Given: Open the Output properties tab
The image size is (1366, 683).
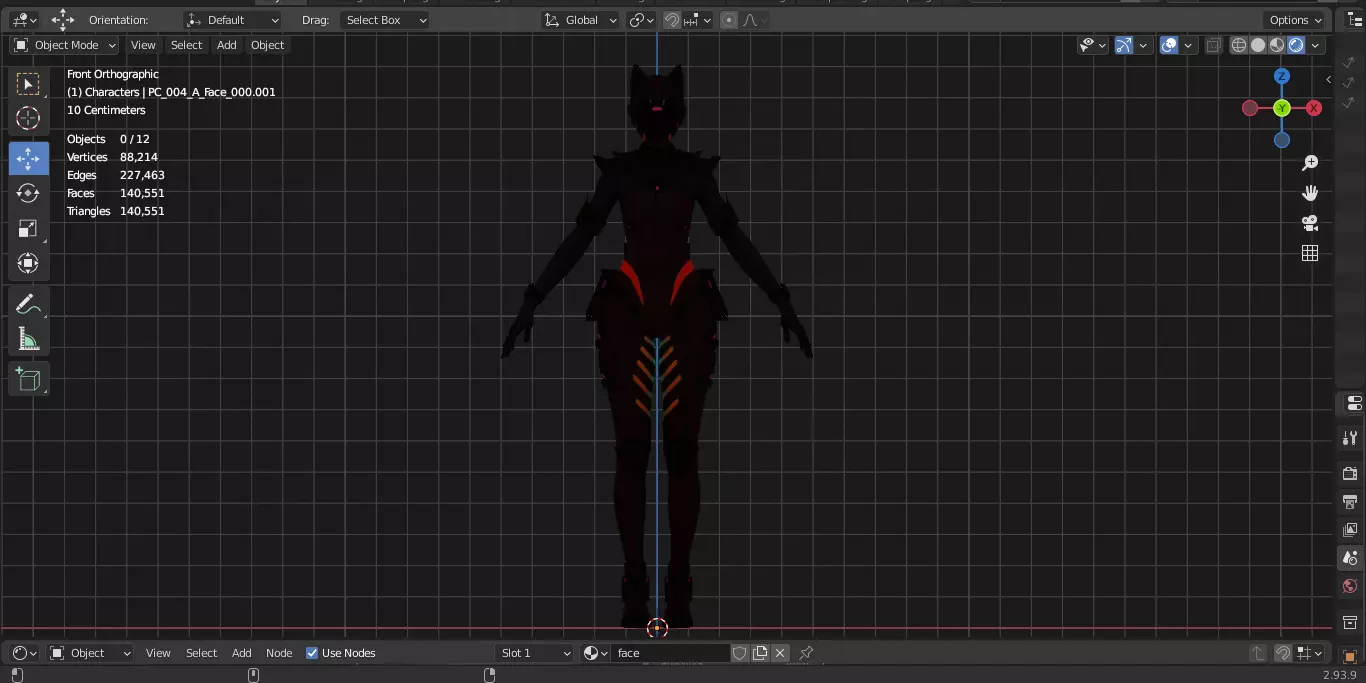Looking at the screenshot, I should click(x=1350, y=501).
